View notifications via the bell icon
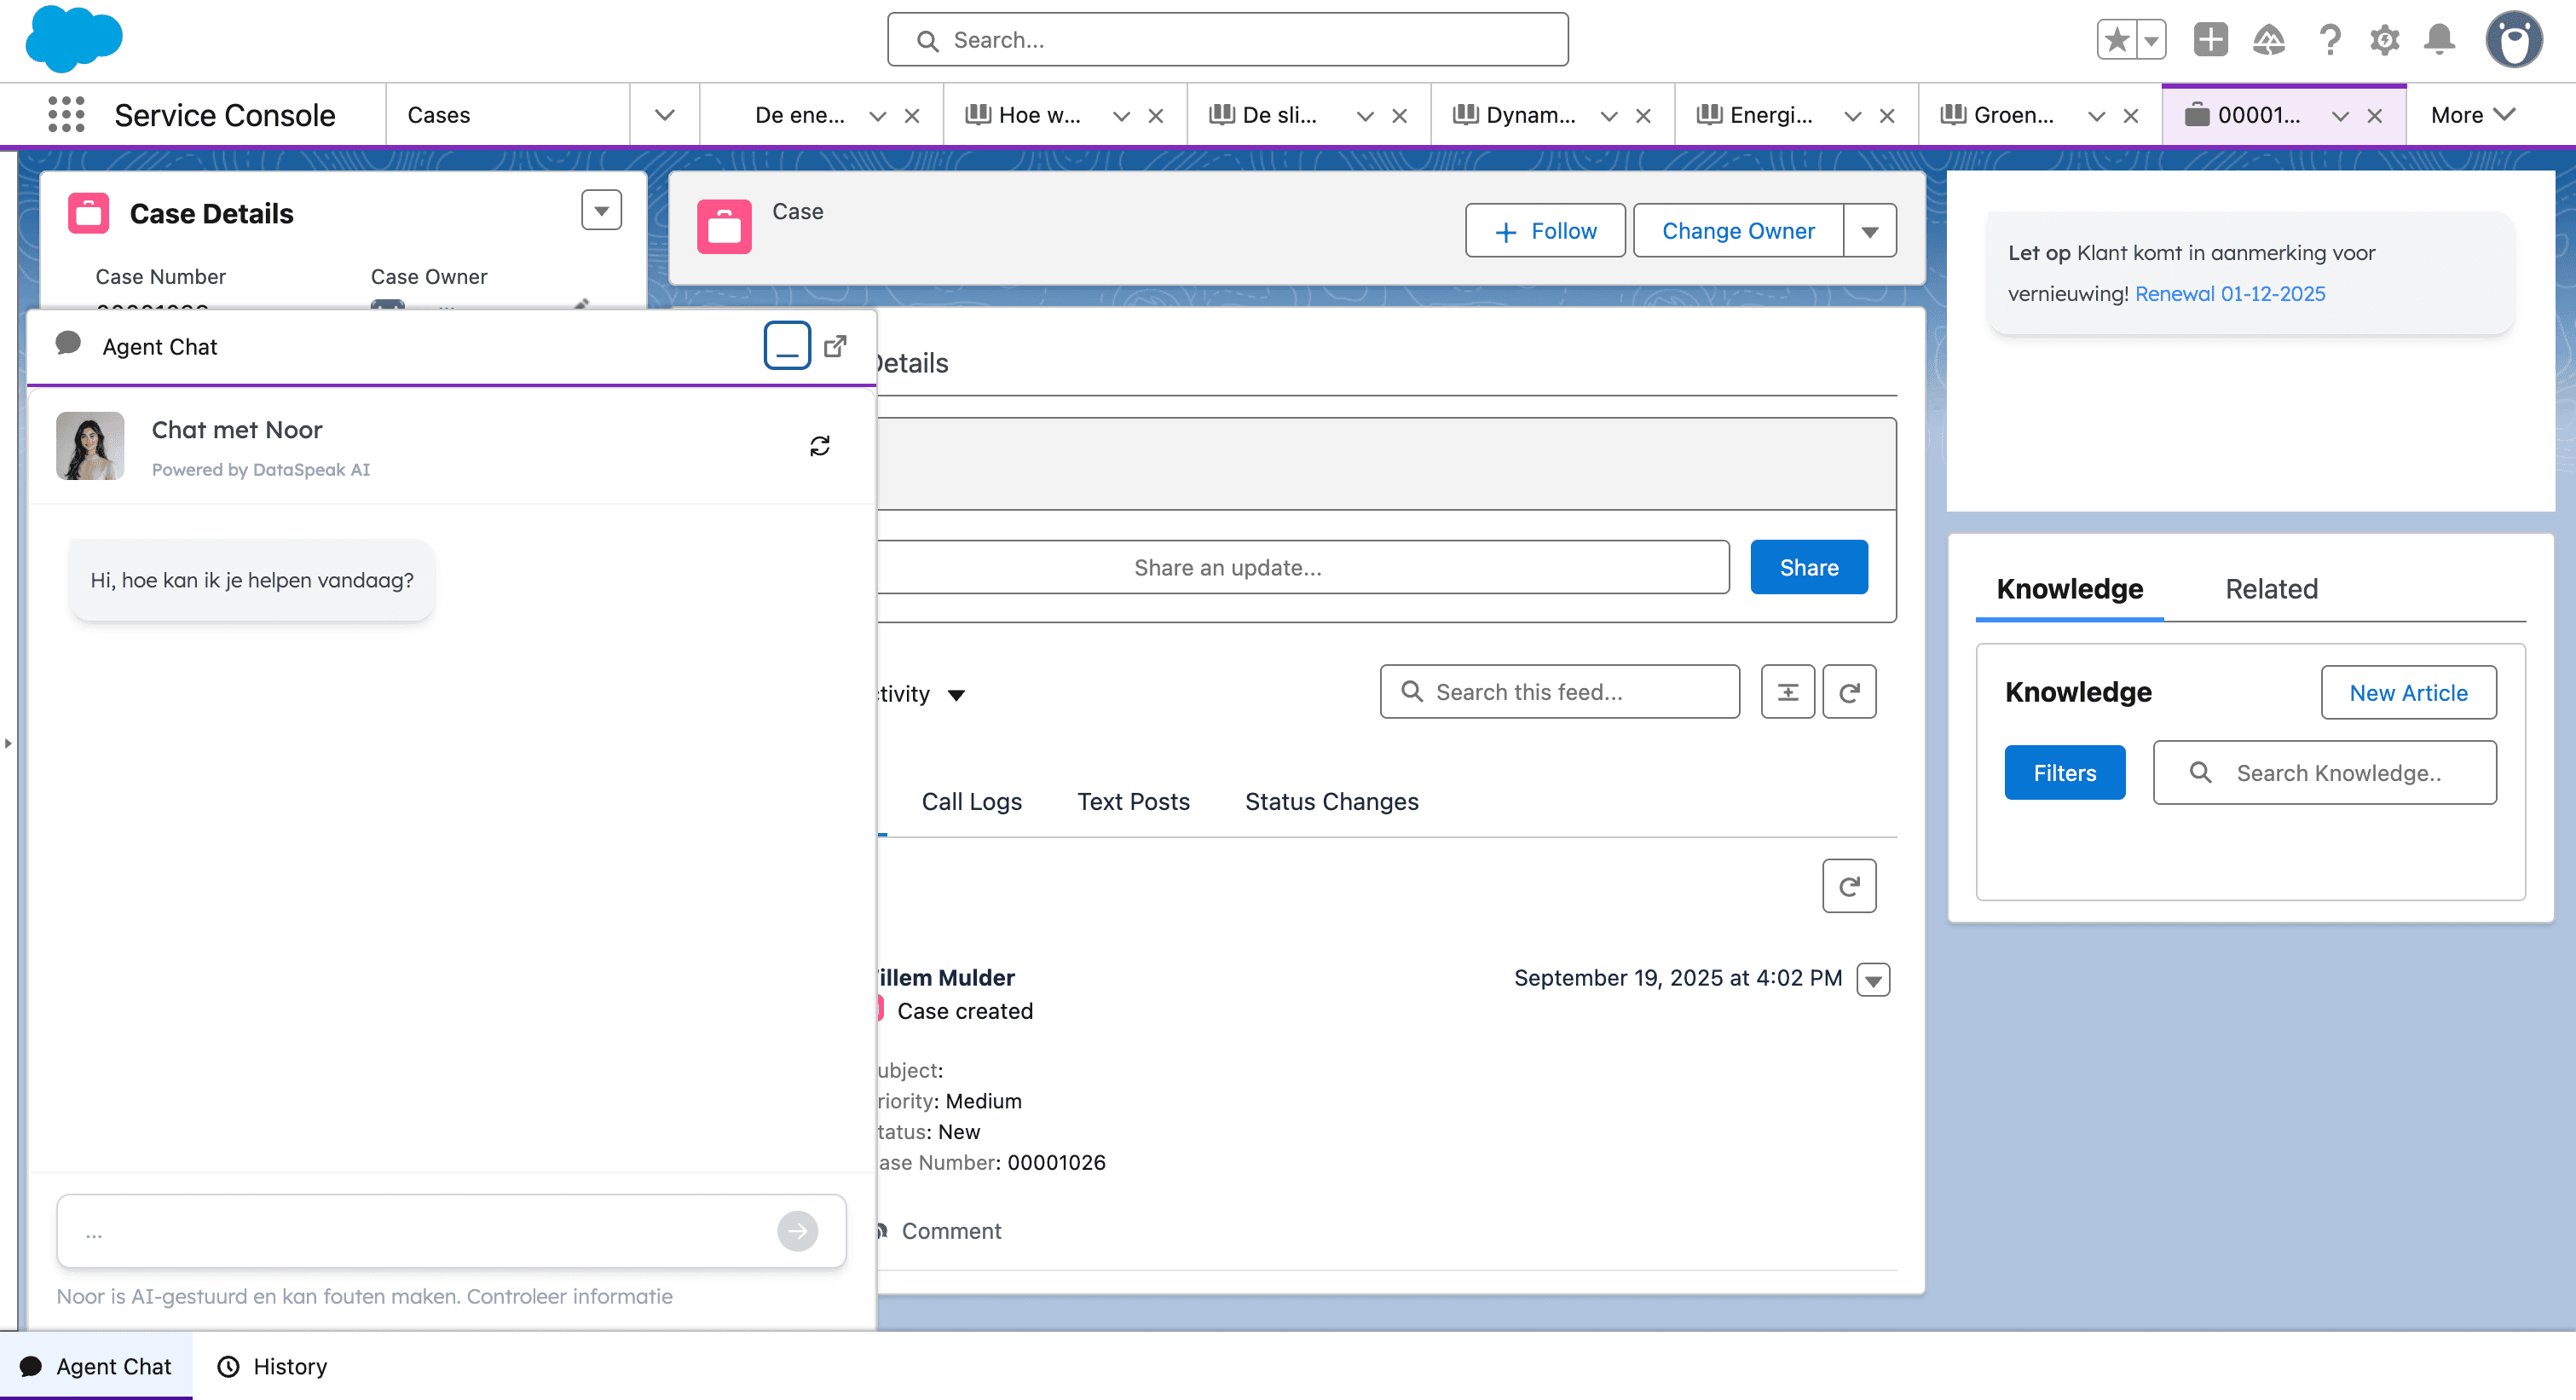 pyautogui.click(x=2438, y=39)
